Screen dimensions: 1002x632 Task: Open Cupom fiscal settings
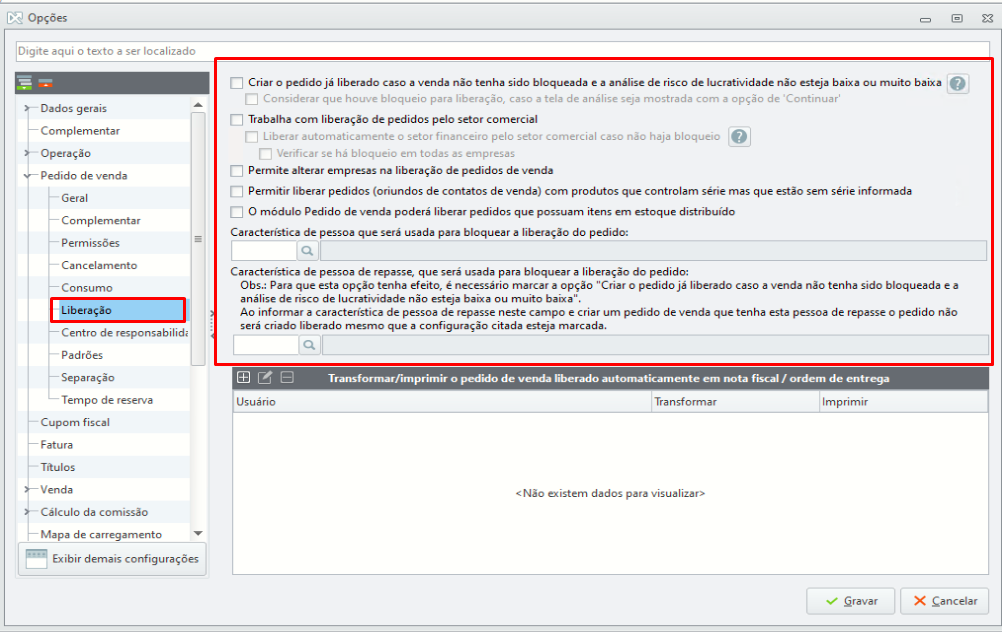(75, 422)
